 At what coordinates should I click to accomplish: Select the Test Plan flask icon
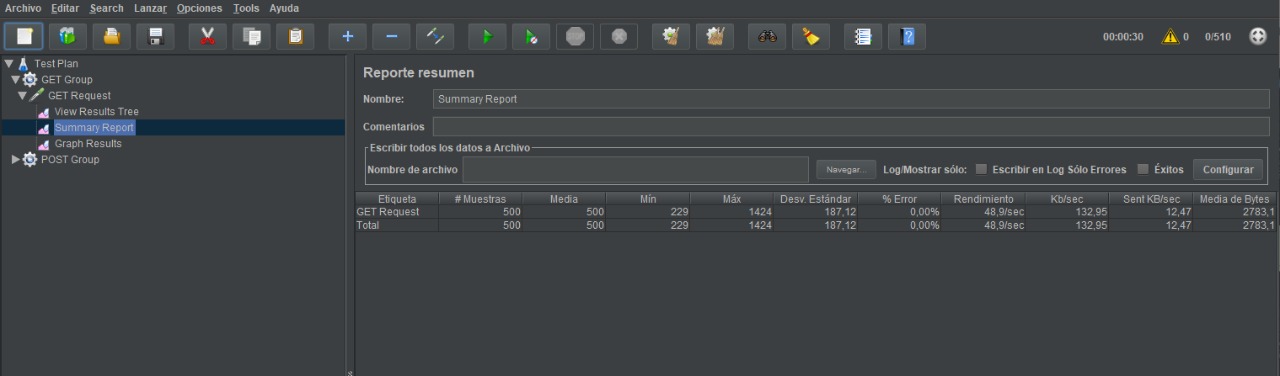(24, 63)
